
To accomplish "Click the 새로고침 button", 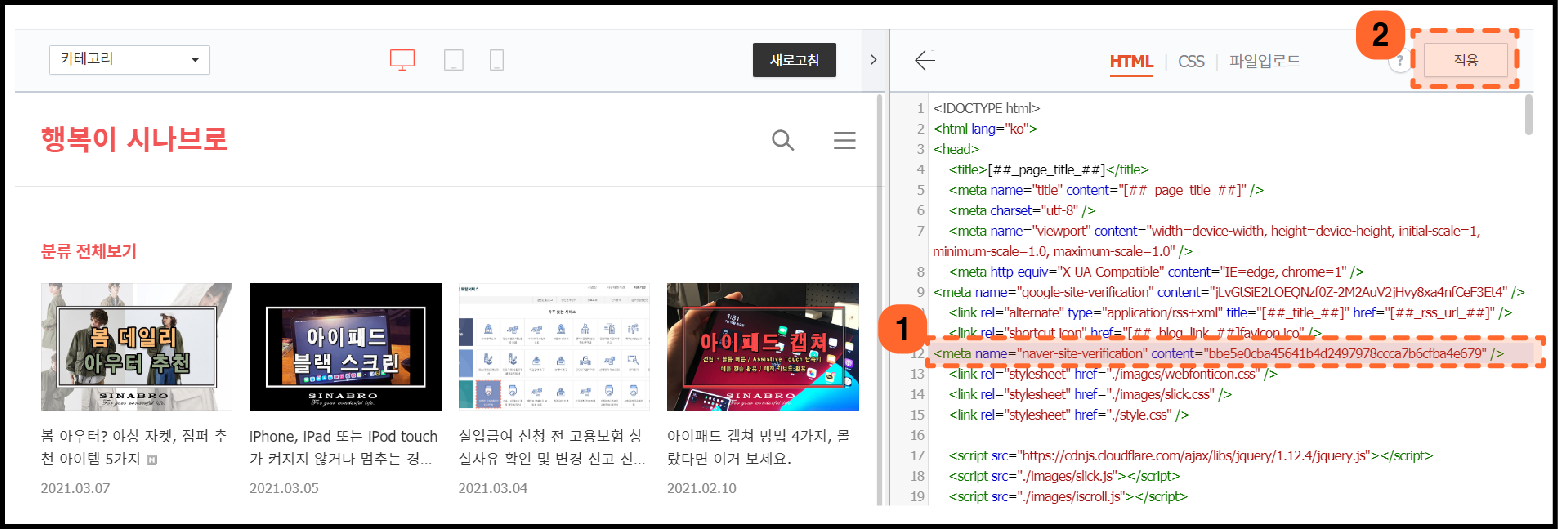I will coord(794,60).
